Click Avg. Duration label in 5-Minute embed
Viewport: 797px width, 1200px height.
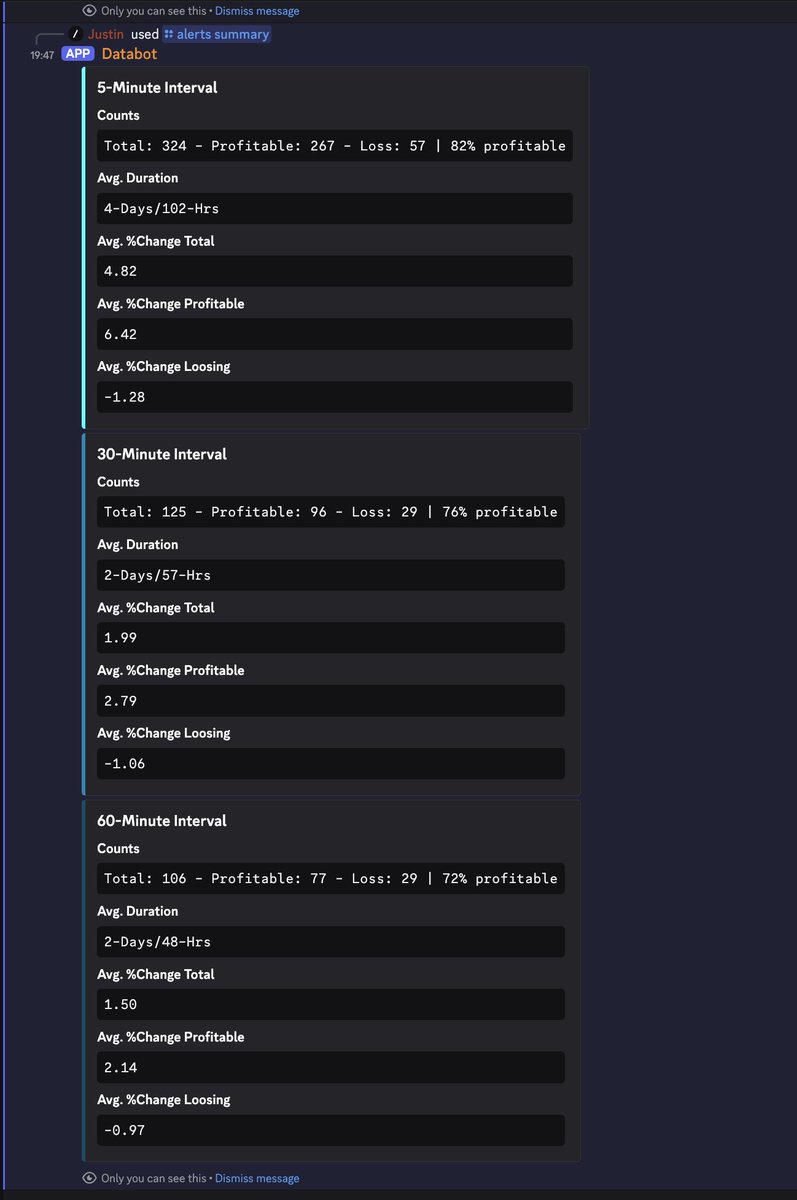pos(138,178)
